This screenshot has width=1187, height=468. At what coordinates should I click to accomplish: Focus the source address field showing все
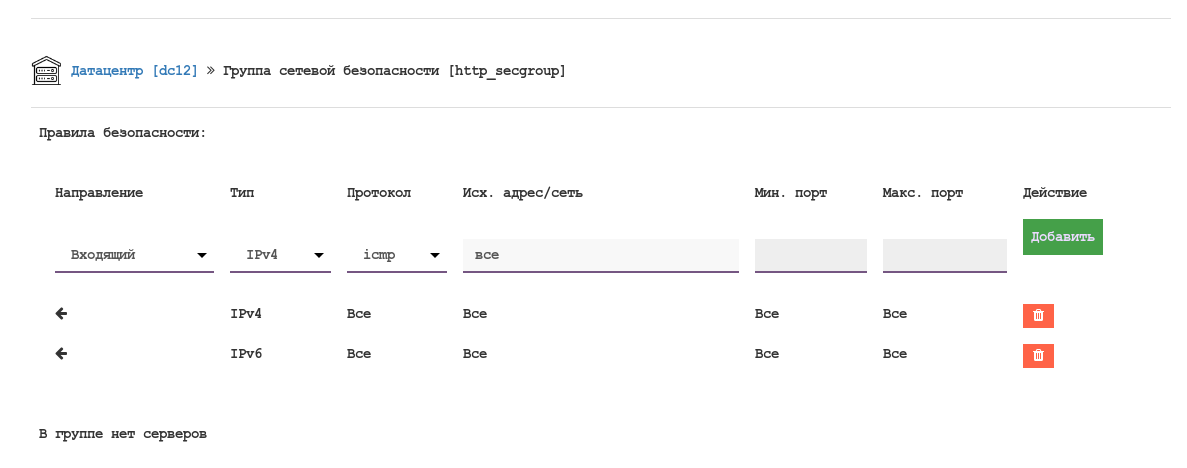(x=600, y=255)
